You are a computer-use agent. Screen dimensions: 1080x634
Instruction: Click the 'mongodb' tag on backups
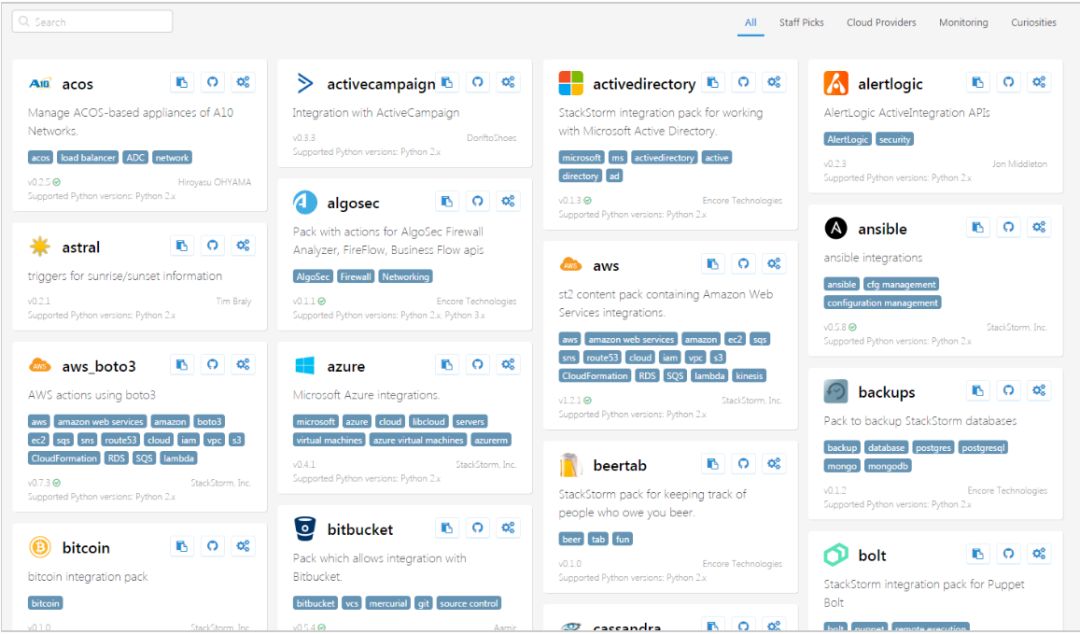click(x=888, y=467)
